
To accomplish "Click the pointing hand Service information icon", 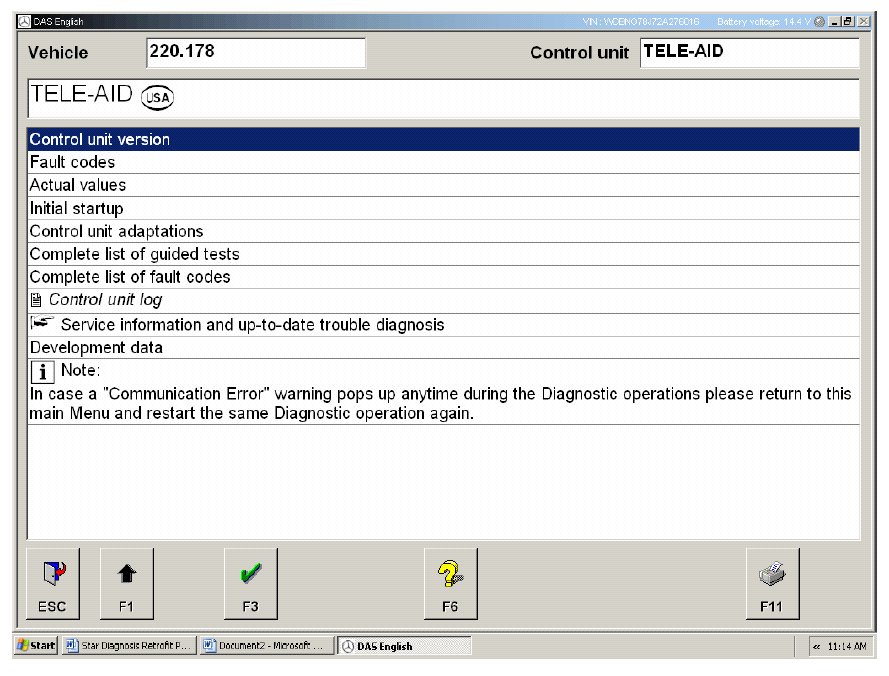I will point(41,324).
